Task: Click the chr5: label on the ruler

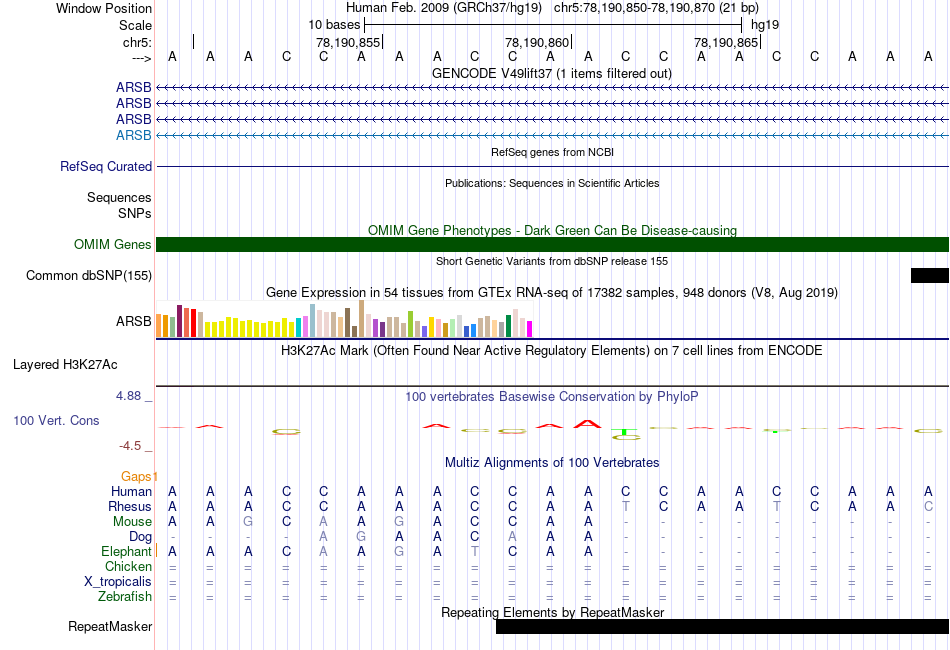Action: coord(137,42)
